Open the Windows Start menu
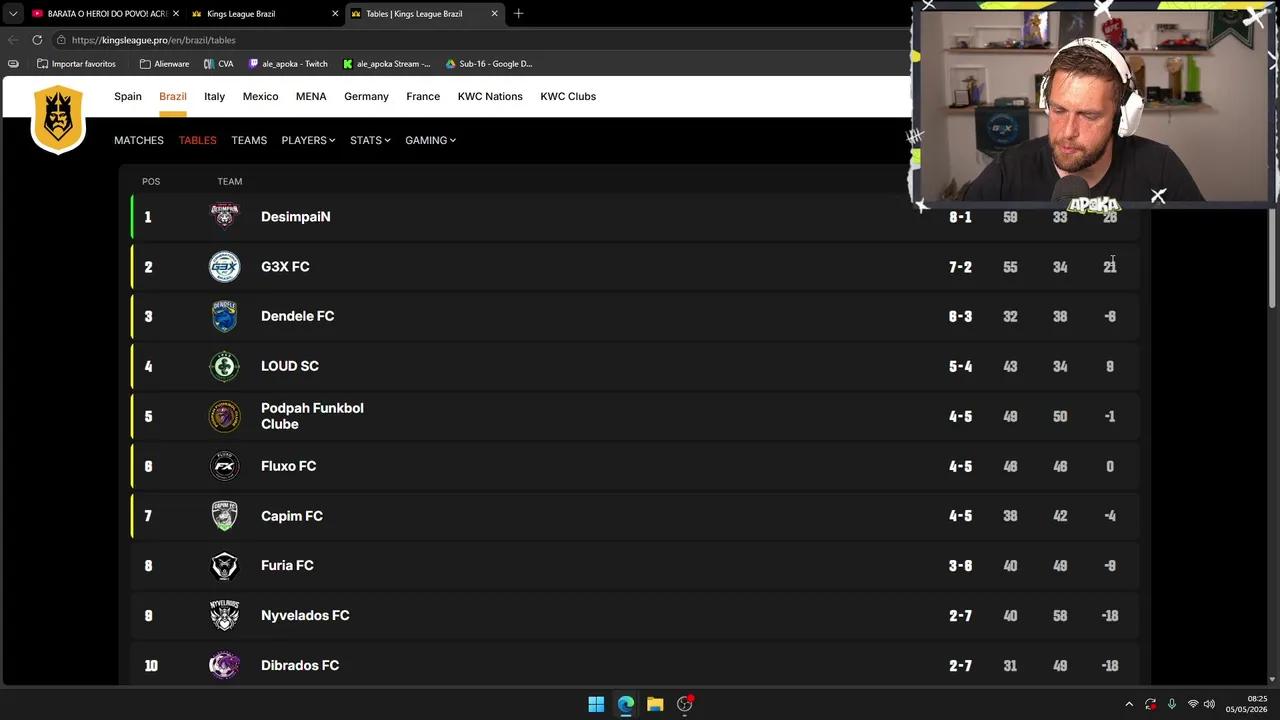The image size is (1280, 720). click(x=596, y=704)
